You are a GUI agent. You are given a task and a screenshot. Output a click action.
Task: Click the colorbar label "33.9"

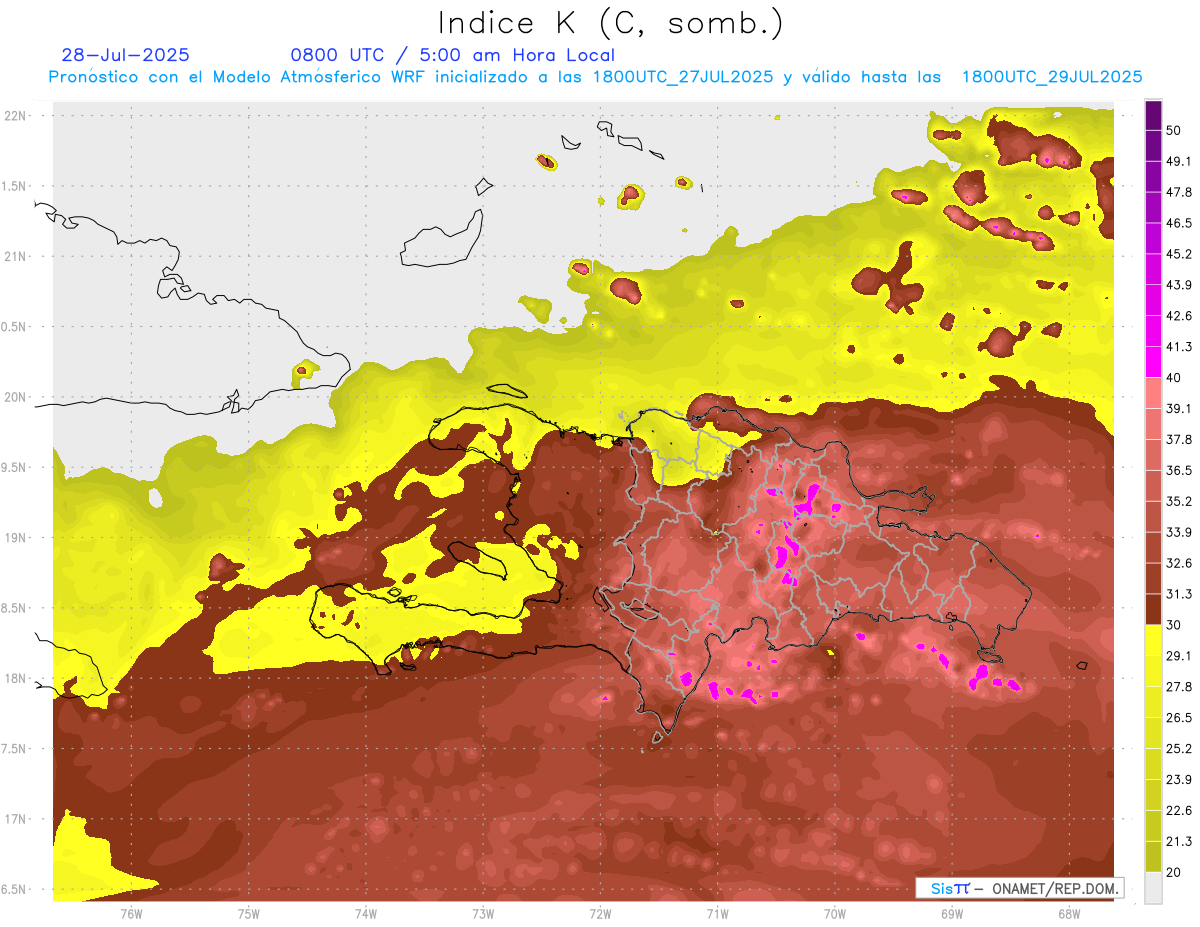tap(1178, 532)
